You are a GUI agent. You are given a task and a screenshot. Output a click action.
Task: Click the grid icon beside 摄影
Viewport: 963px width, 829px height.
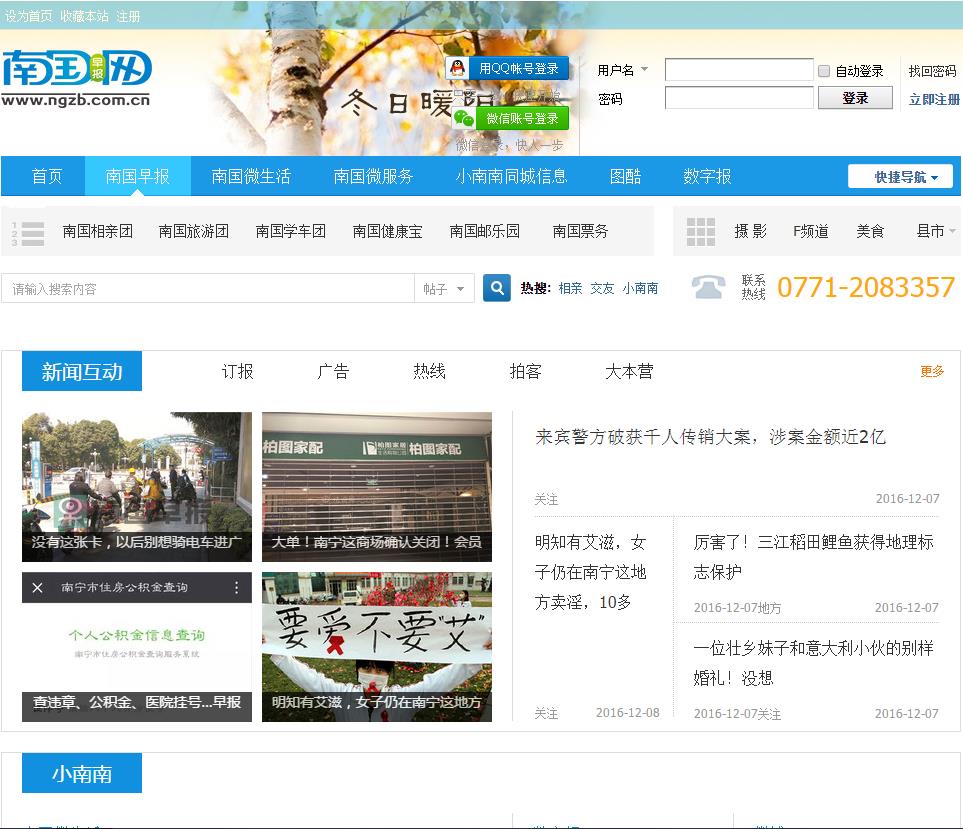(x=701, y=232)
